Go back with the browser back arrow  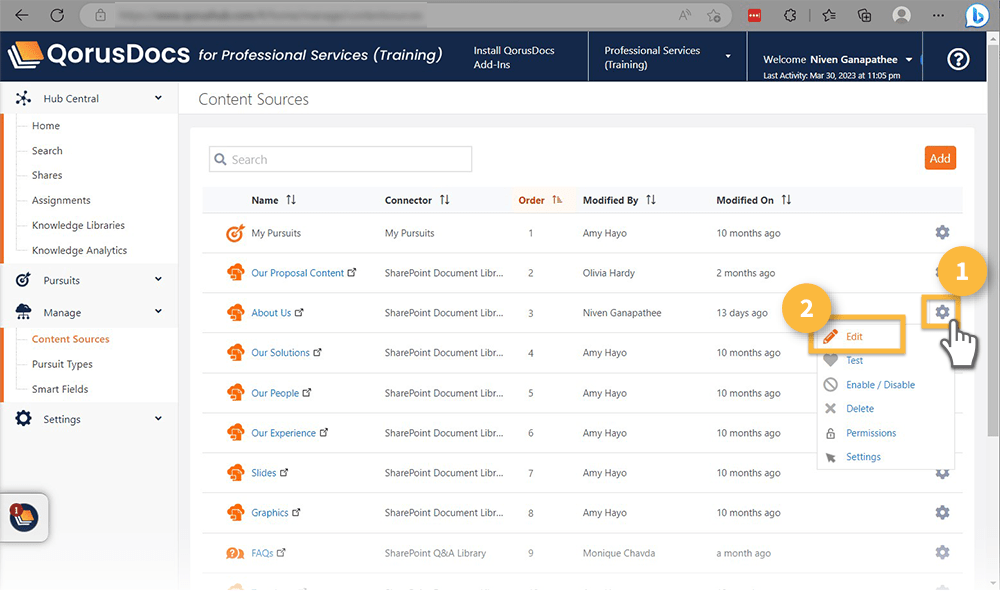(22, 15)
